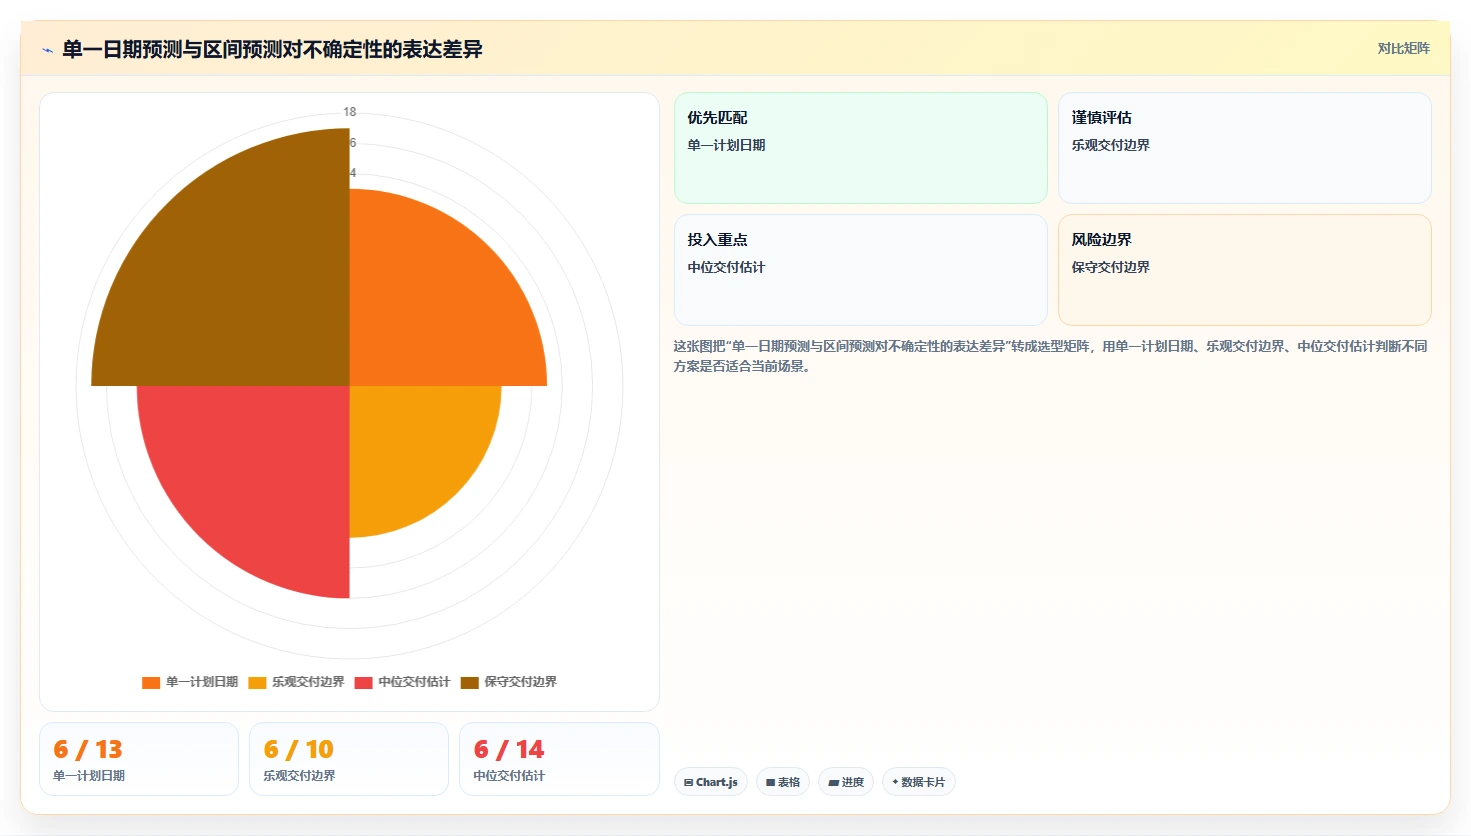Open the 投入重点 card
This screenshot has height=836, width=1471.
tap(861, 270)
